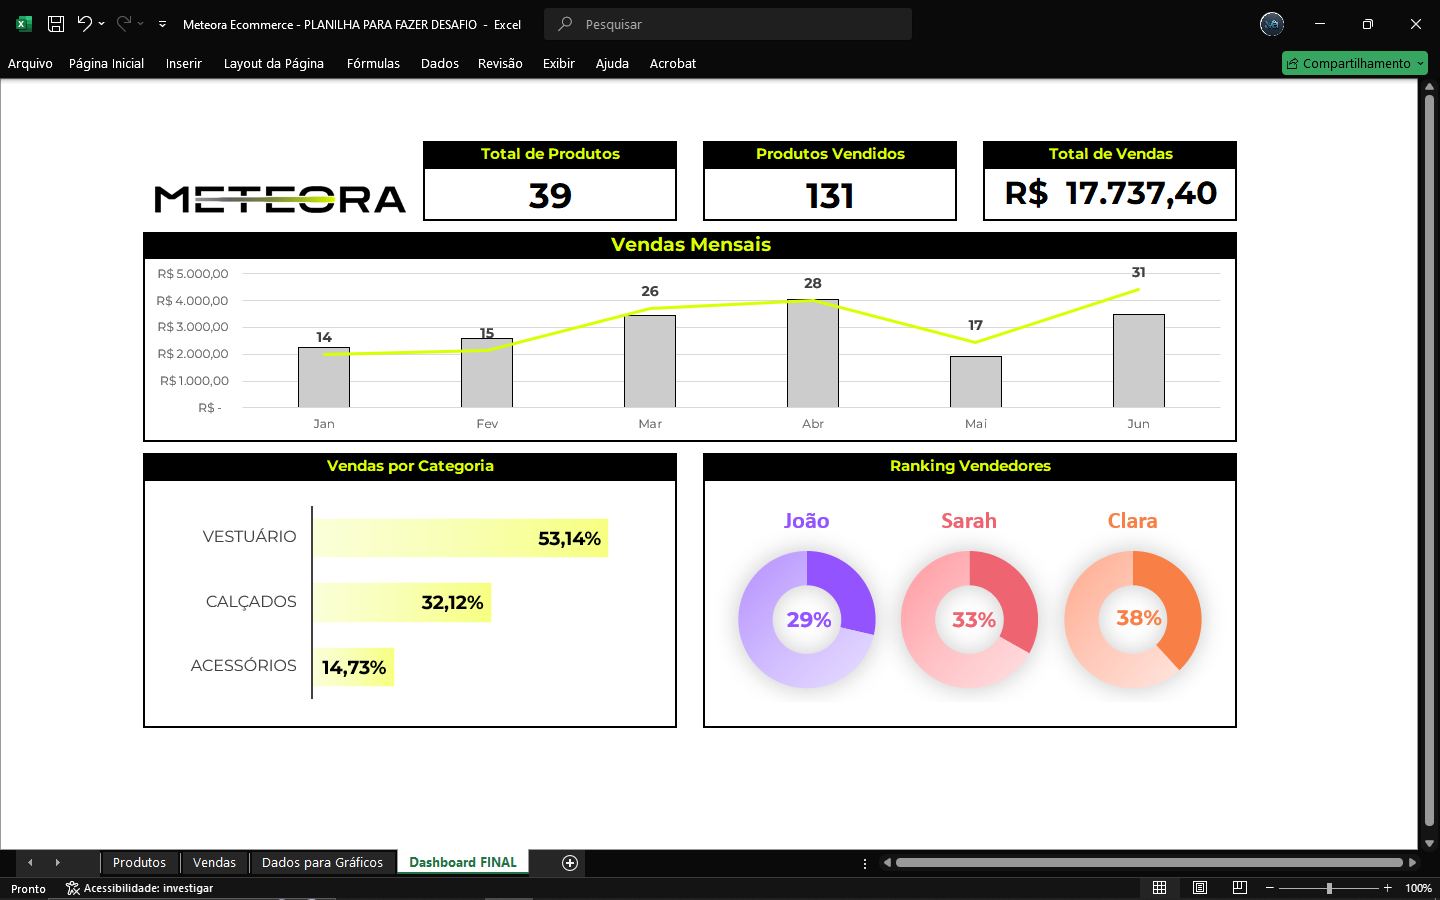The height and width of the screenshot is (900, 1440).
Task: Select the Jan bar in monthly chart
Action: coord(324,377)
